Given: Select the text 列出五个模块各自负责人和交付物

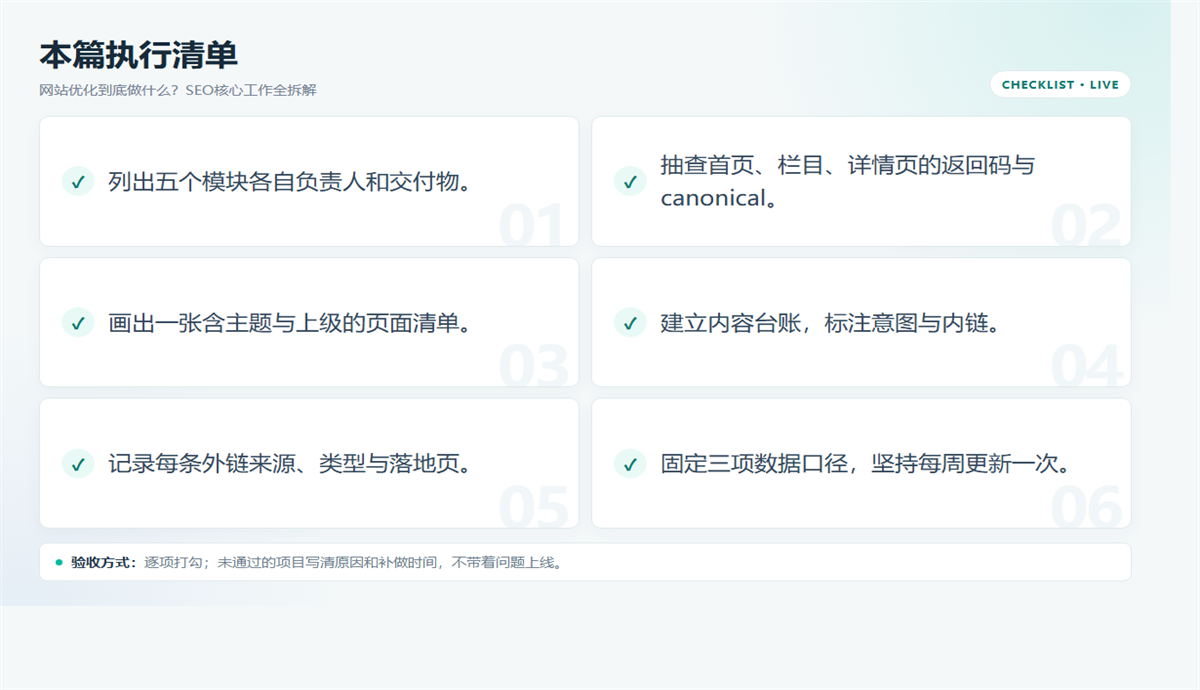Looking at the screenshot, I should pos(290,181).
